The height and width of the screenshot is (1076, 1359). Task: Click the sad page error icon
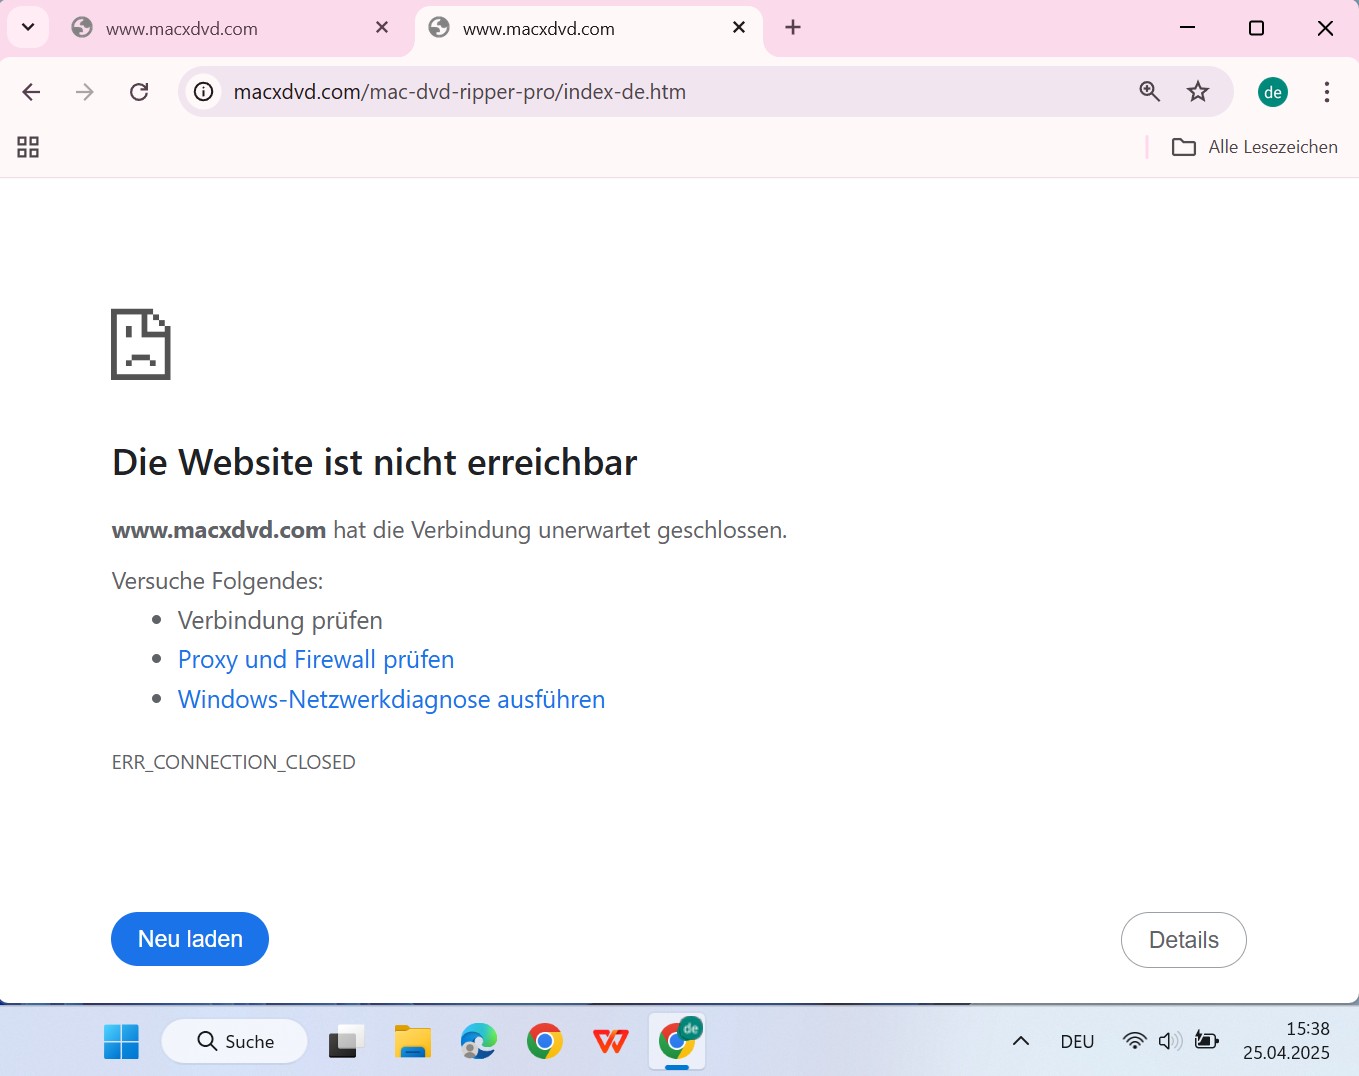coord(141,344)
